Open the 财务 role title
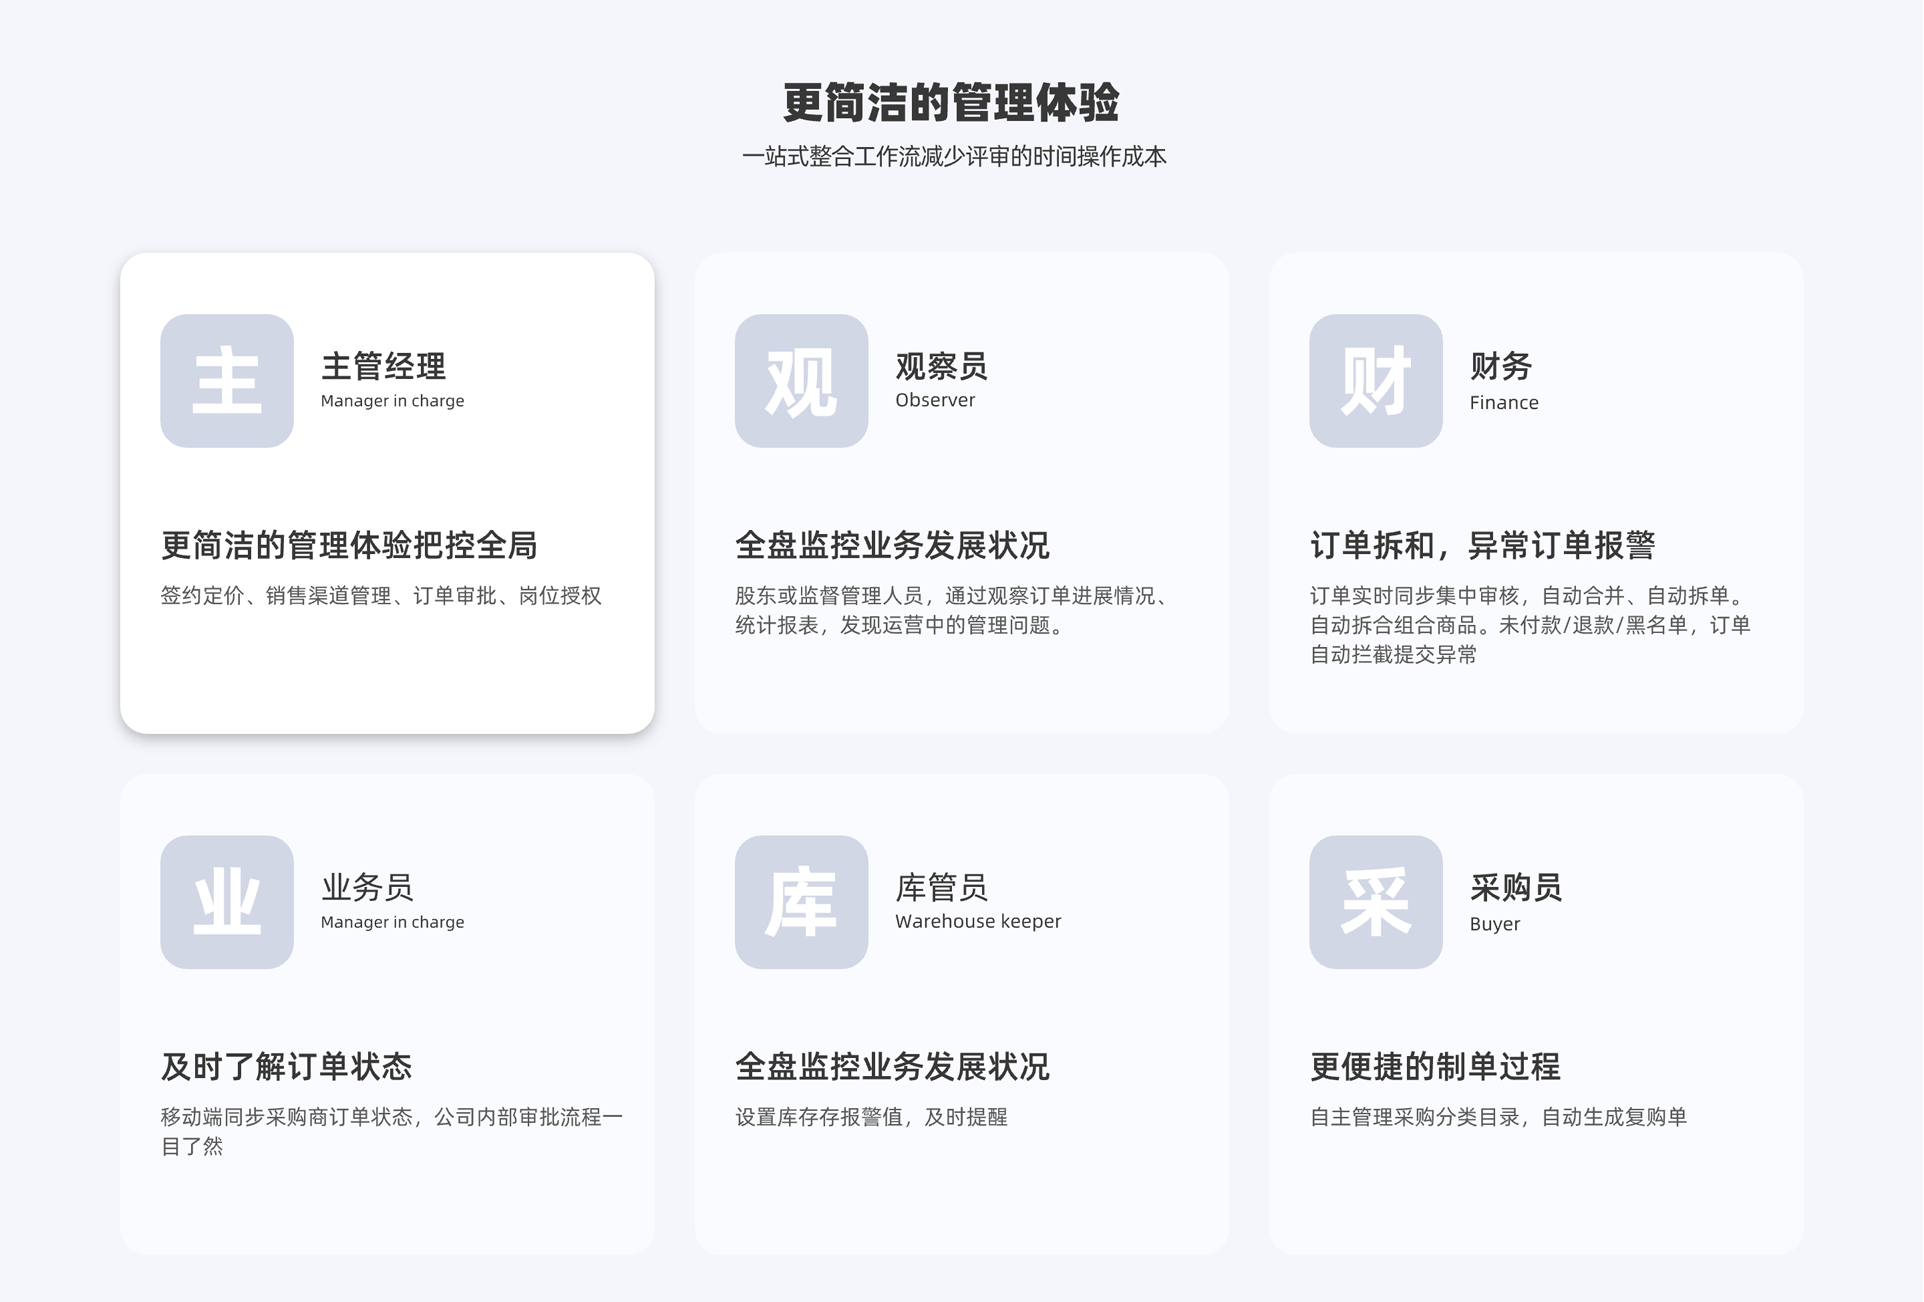Screen dimensions: 1924x1302 [1500, 366]
